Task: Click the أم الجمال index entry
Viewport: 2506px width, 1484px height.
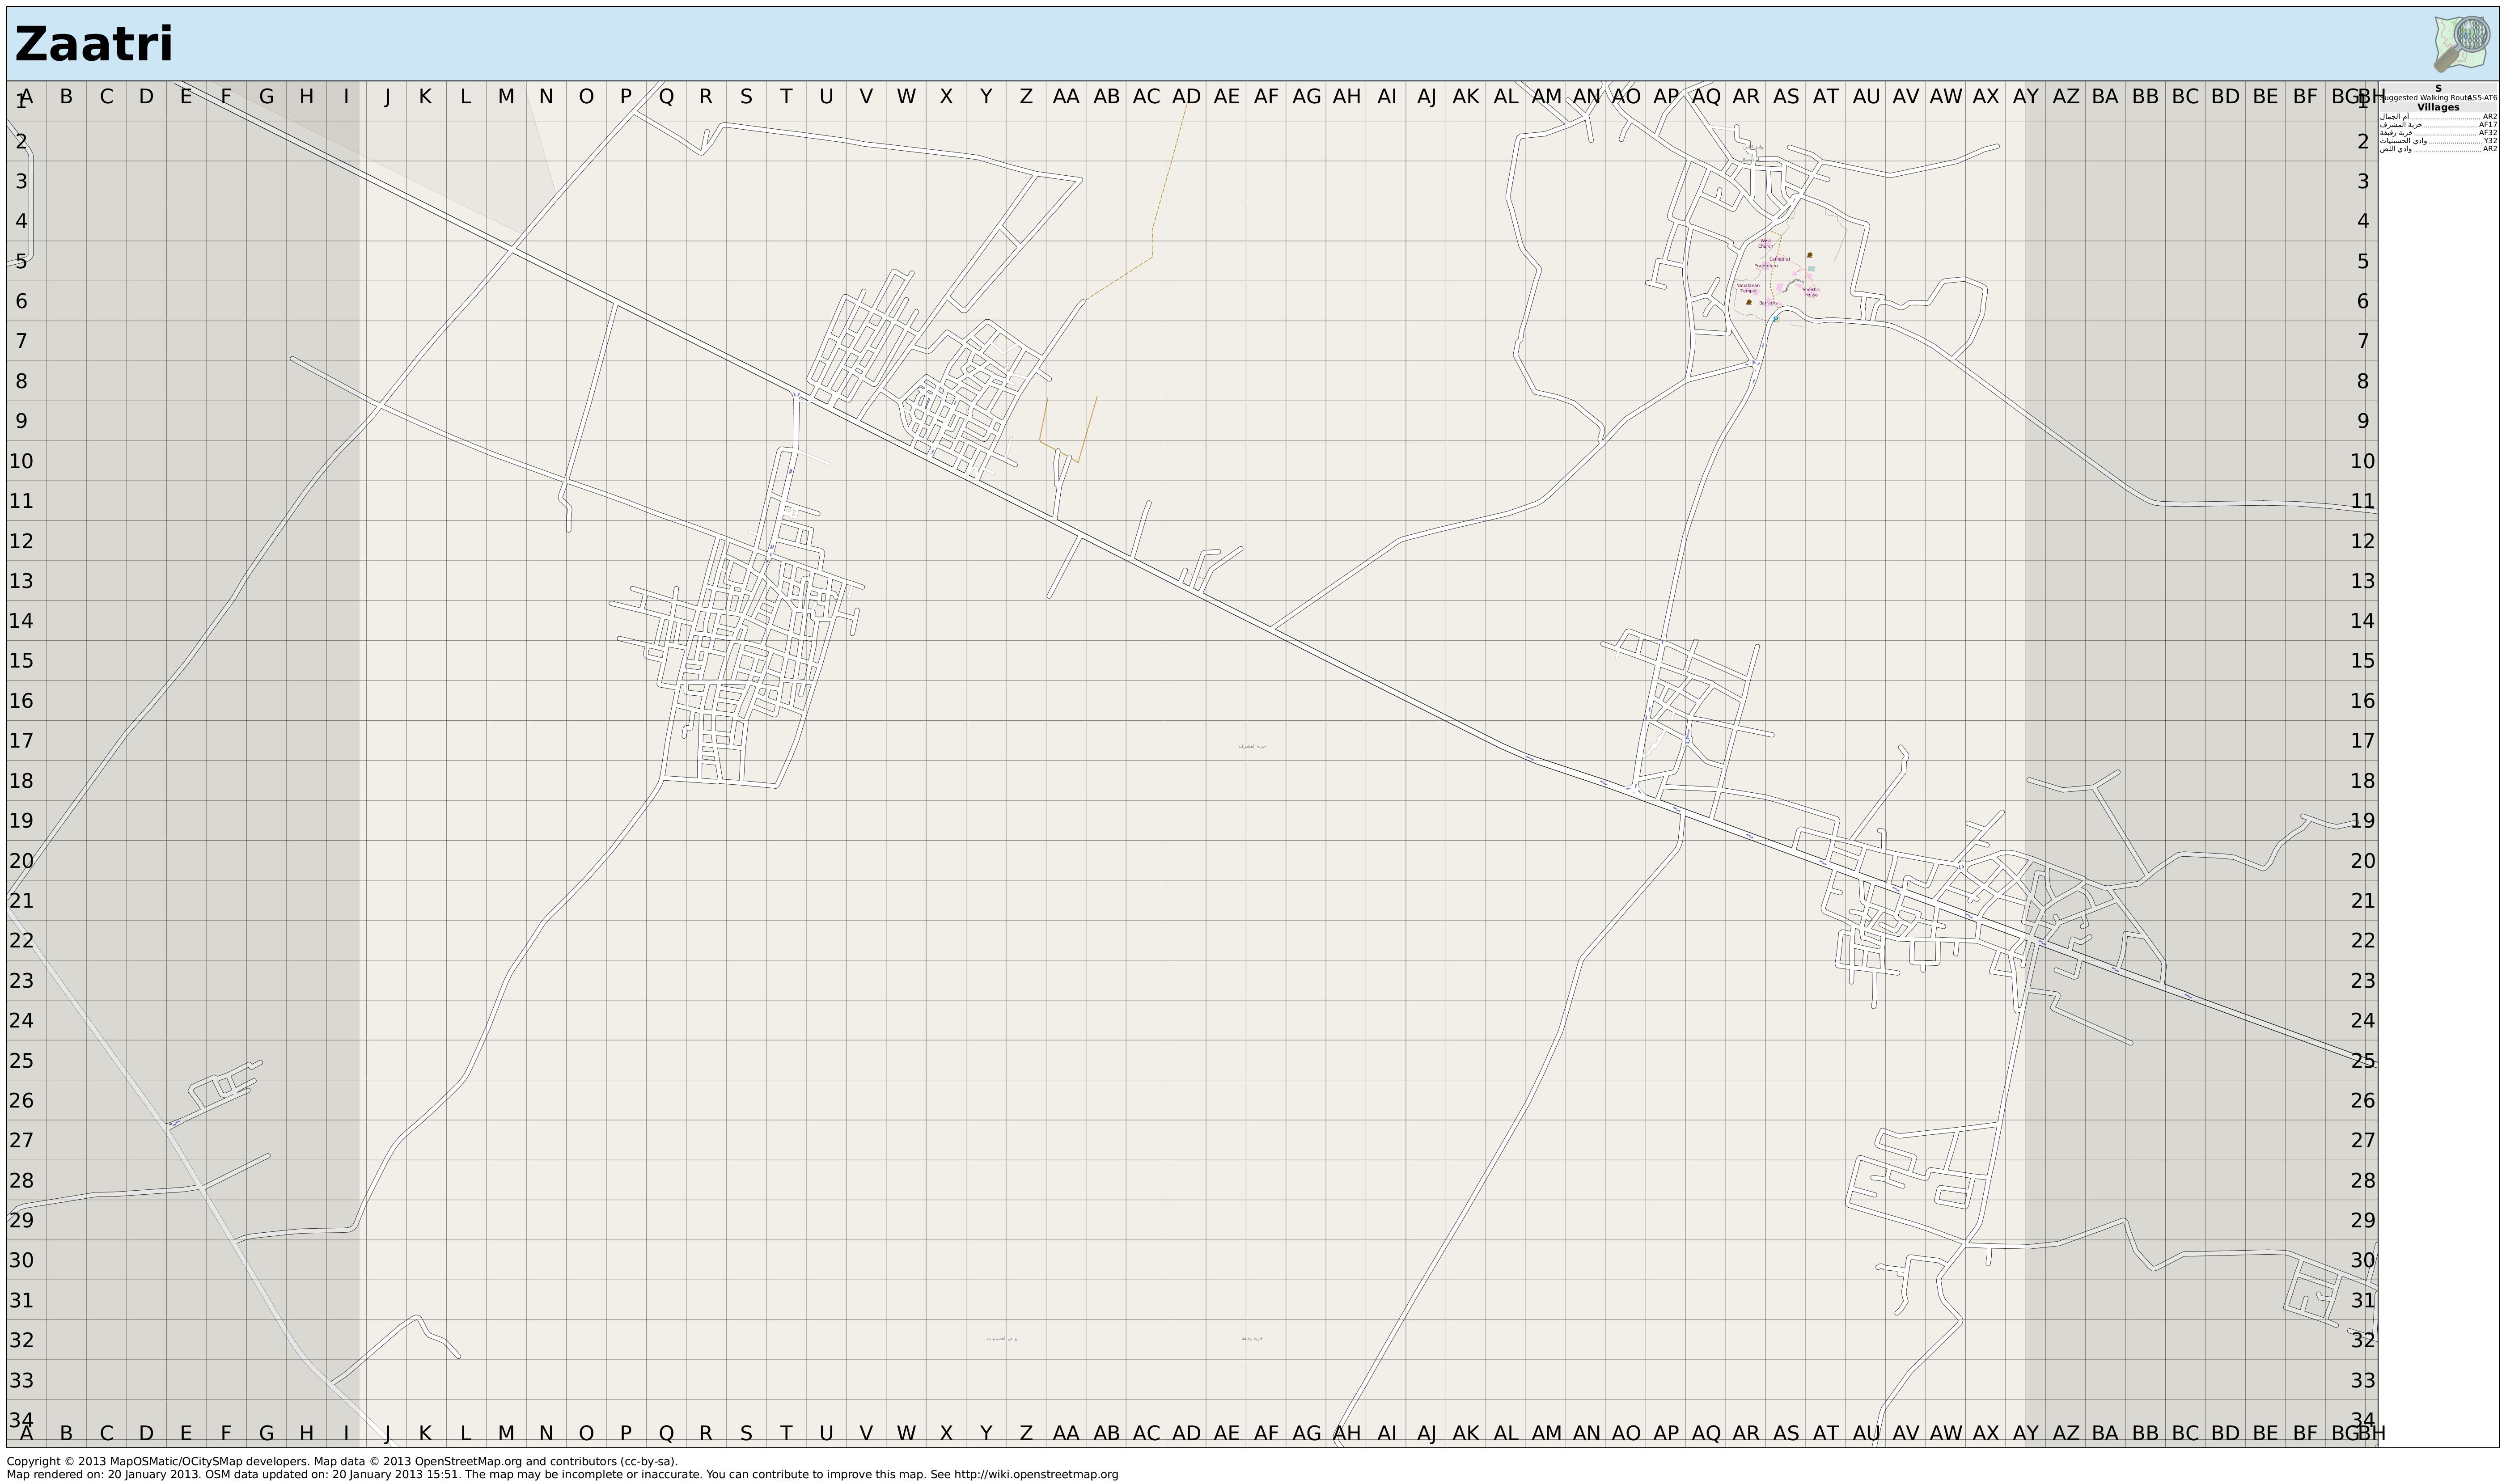Action: [2438, 117]
